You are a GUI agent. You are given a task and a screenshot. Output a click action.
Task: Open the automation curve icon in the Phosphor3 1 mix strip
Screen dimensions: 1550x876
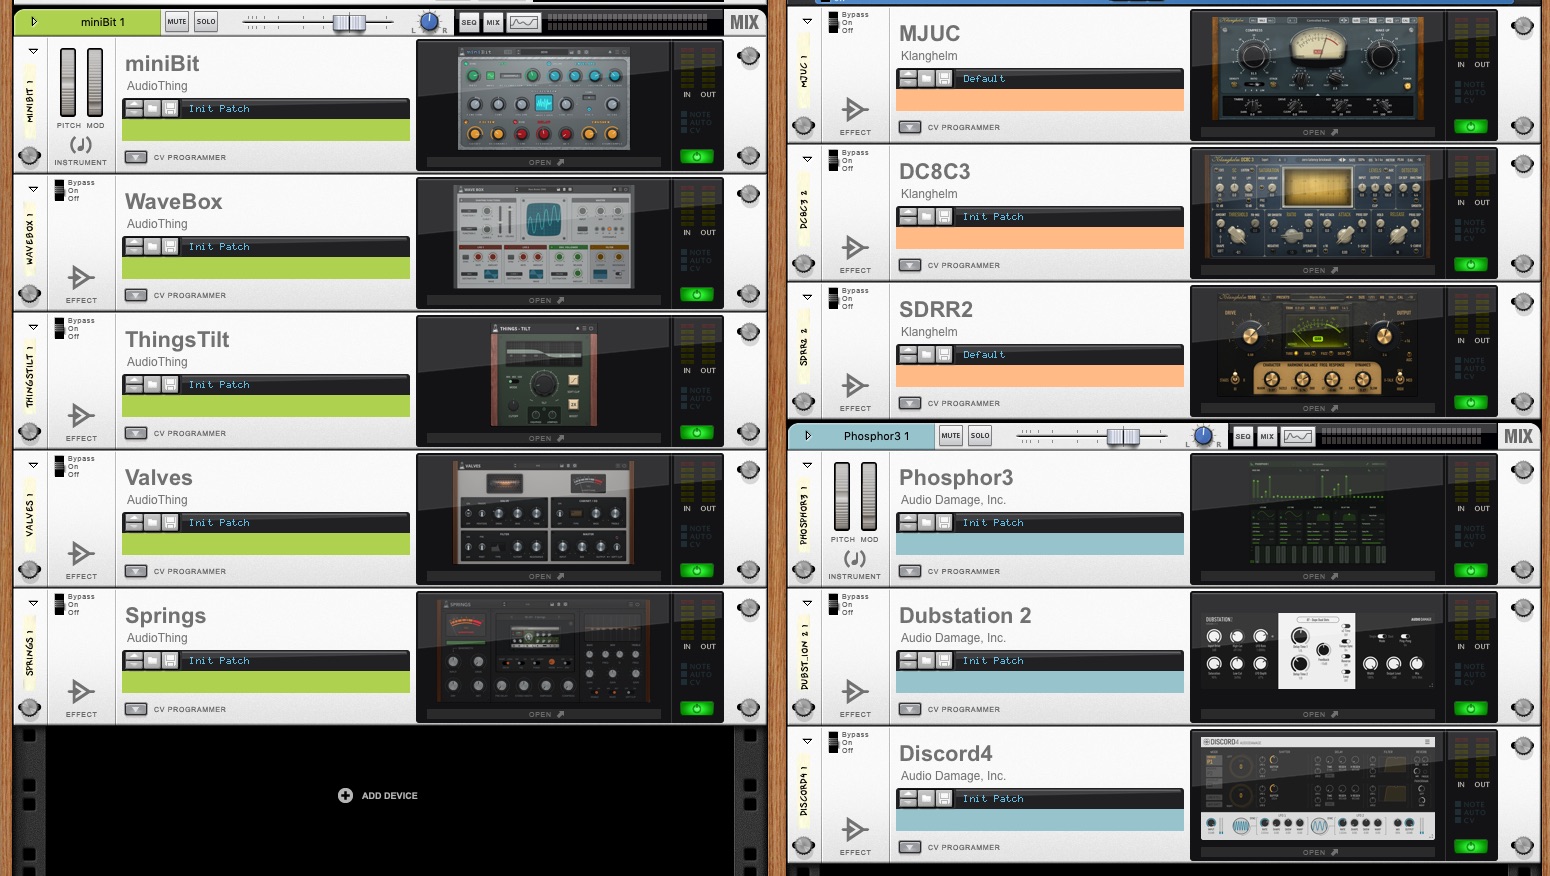(1298, 436)
